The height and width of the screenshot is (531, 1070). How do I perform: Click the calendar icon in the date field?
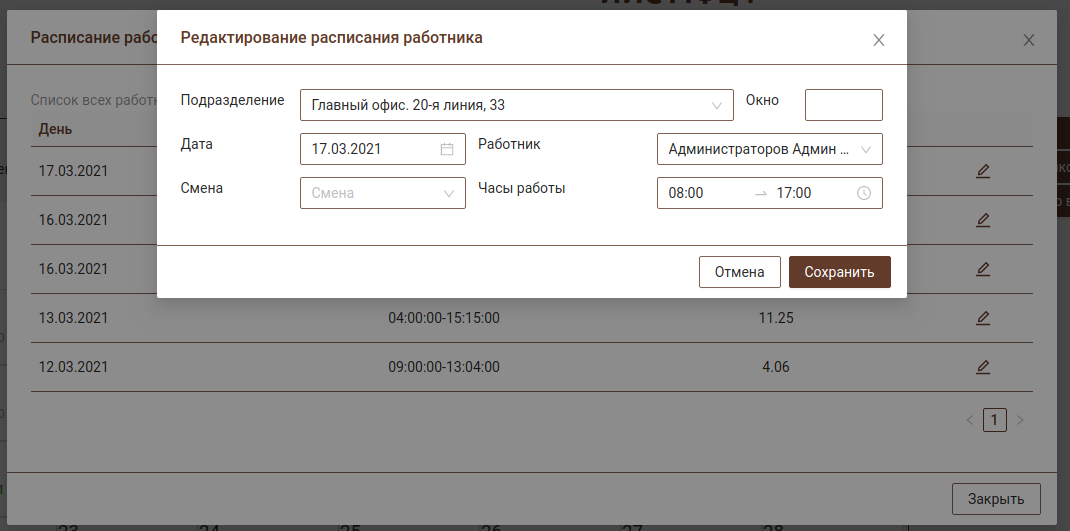click(x=447, y=149)
